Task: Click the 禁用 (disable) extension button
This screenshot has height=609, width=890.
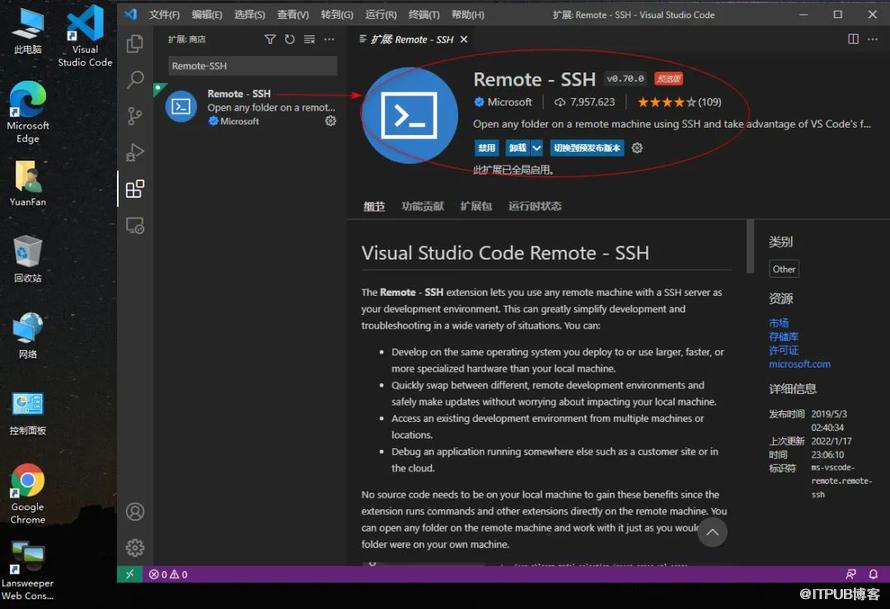Action: [486, 148]
